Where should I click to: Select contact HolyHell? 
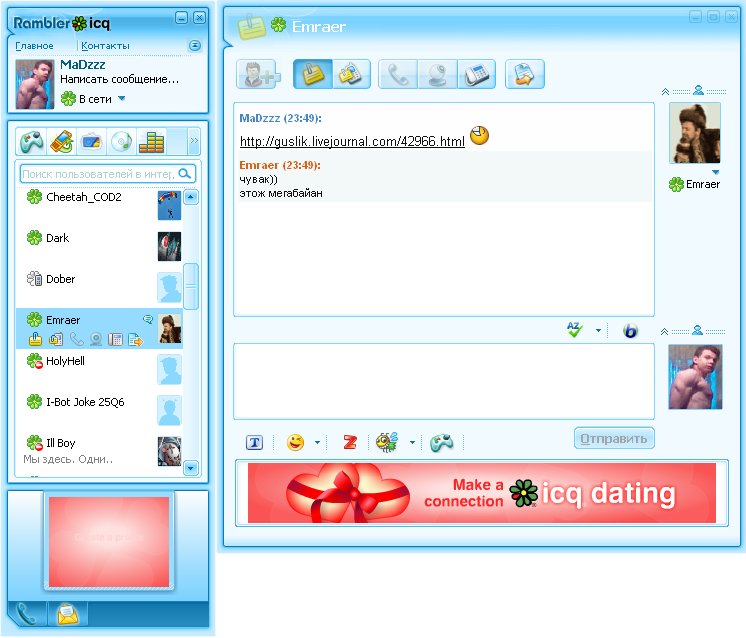click(x=99, y=369)
